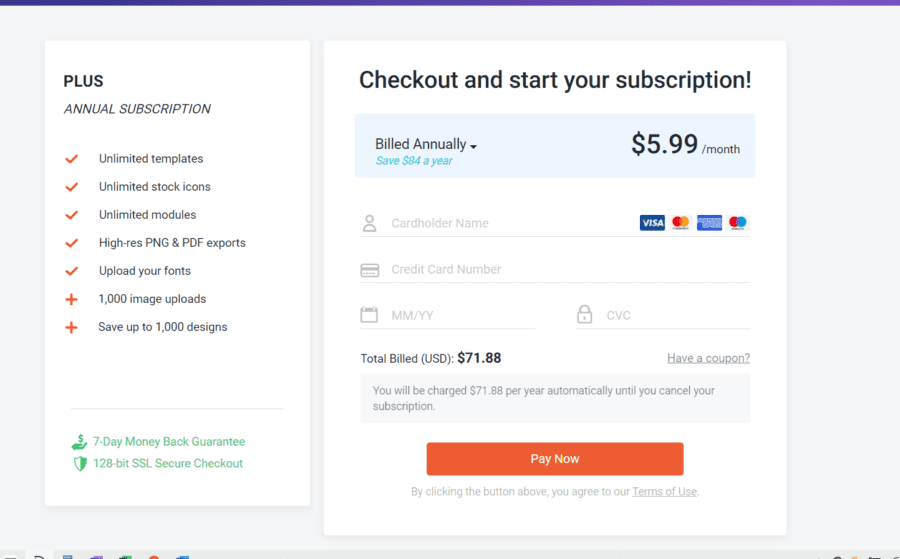Click the 7-Day Money Back Guarantee text
Image resolution: width=900 pixels, height=559 pixels.
coord(169,442)
